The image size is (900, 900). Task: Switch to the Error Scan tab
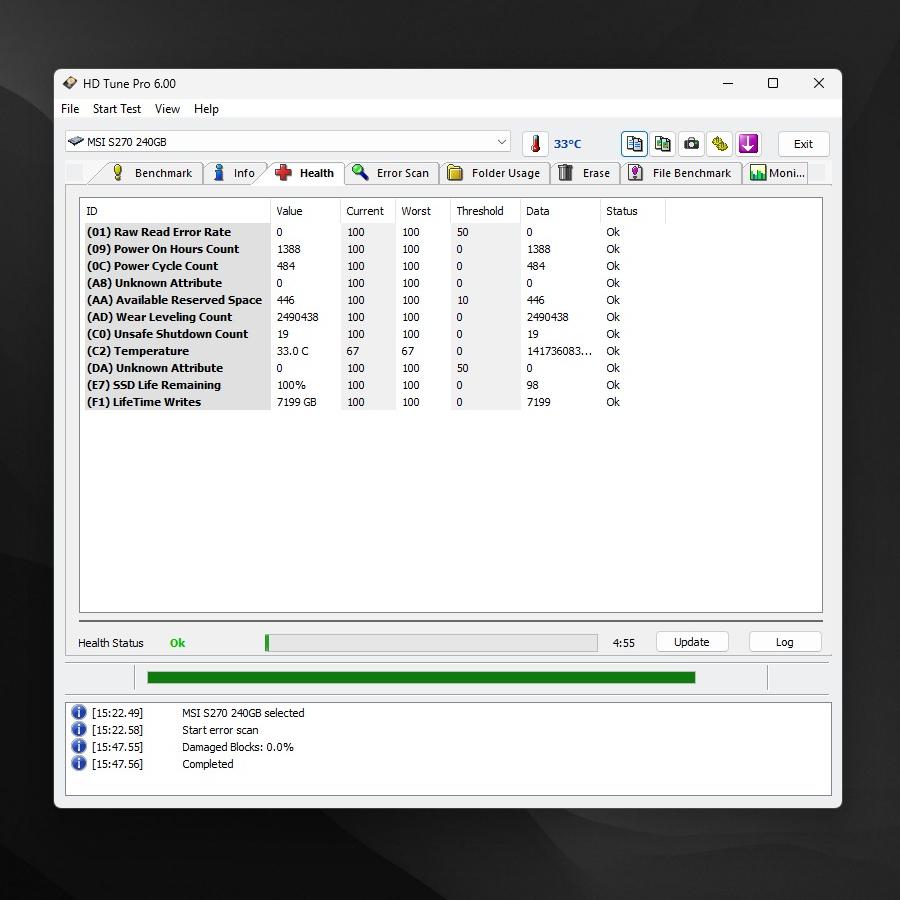(x=391, y=173)
